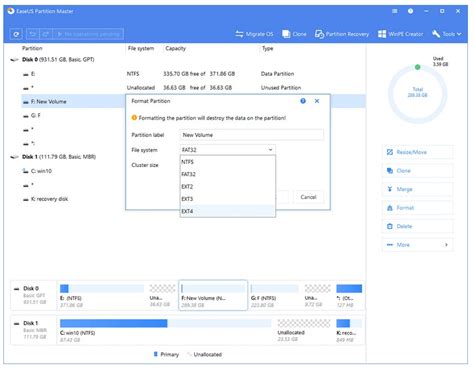The width and height of the screenshot is (474, 369).
Task: Click Clone in right operations panel
Action: tap(417, 171)
